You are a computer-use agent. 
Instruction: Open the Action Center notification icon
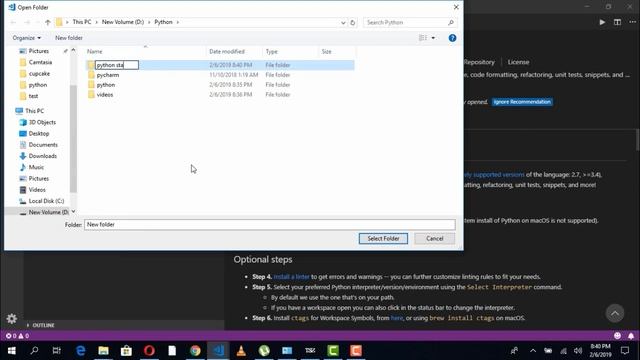[625, 351]
